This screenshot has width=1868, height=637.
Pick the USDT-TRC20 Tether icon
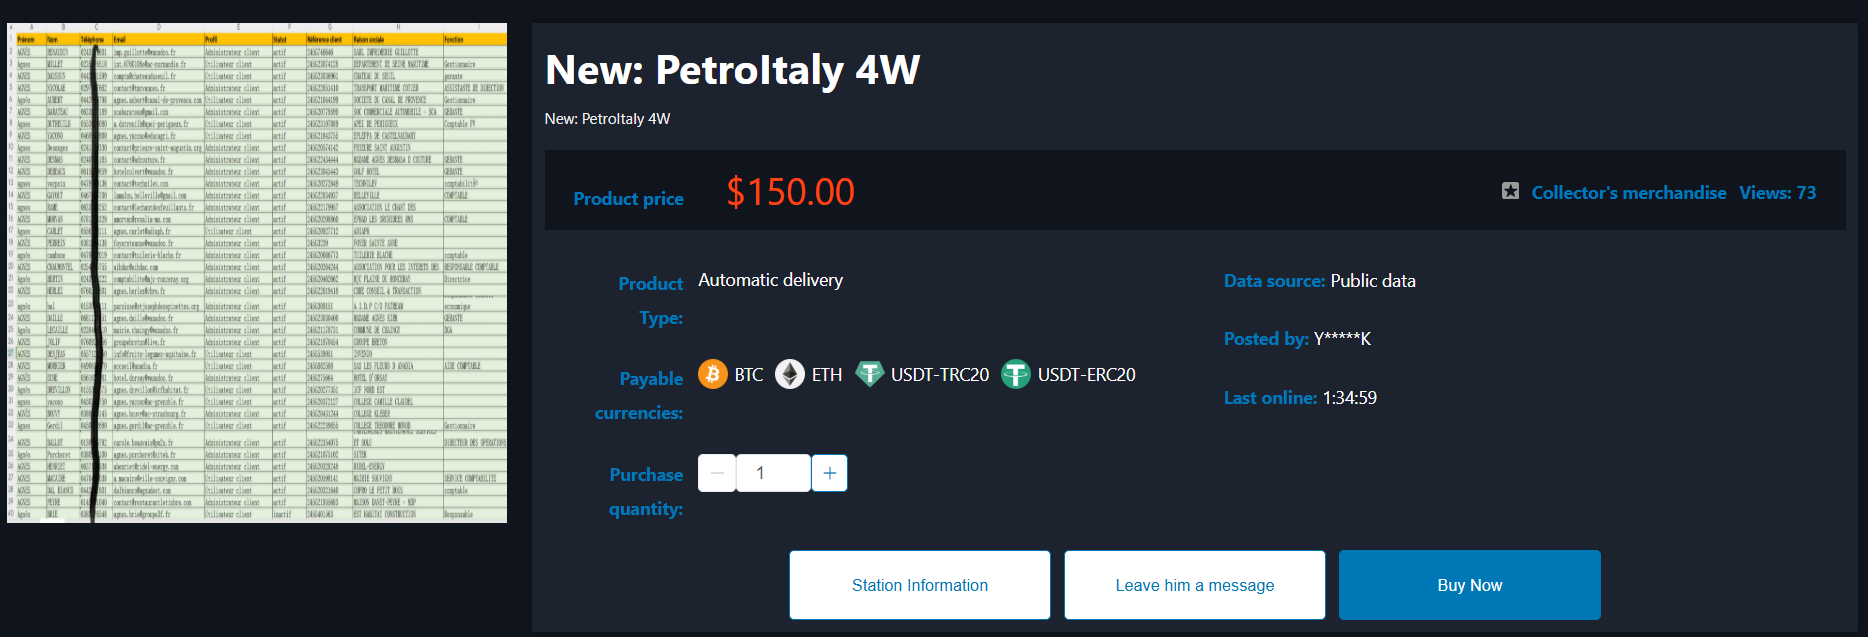pyautogui.click(x=869, y=374)
